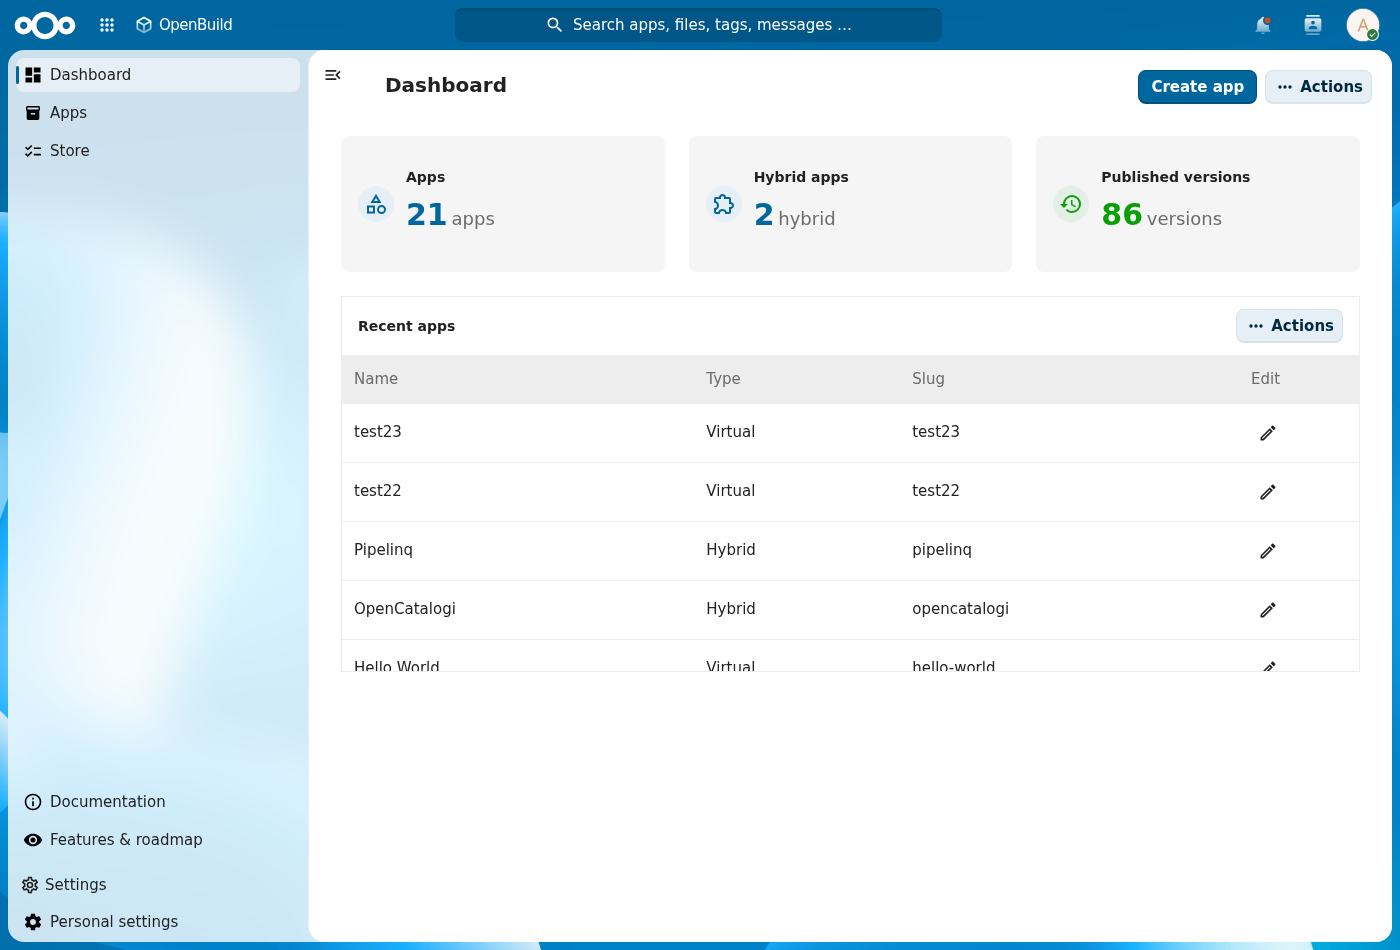Open Personal settings in the sidebar
Viewport: 1400px width, 950px height.
click(x=158, y=922)
